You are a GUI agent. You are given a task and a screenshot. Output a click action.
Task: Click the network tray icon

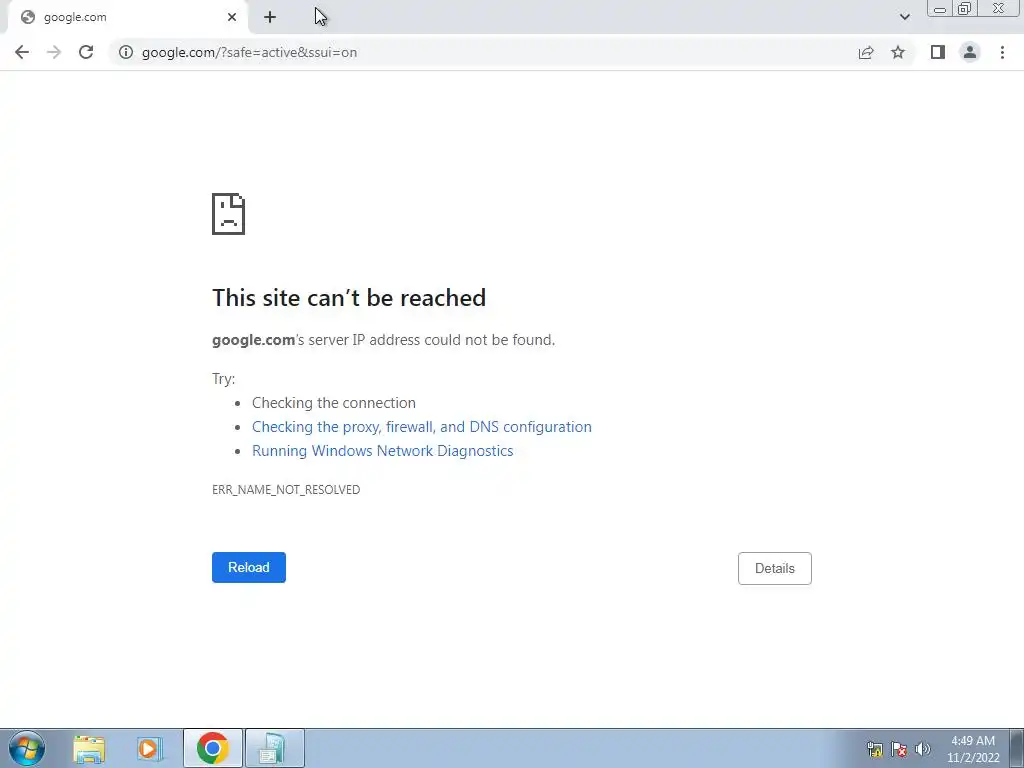[874, 749]
